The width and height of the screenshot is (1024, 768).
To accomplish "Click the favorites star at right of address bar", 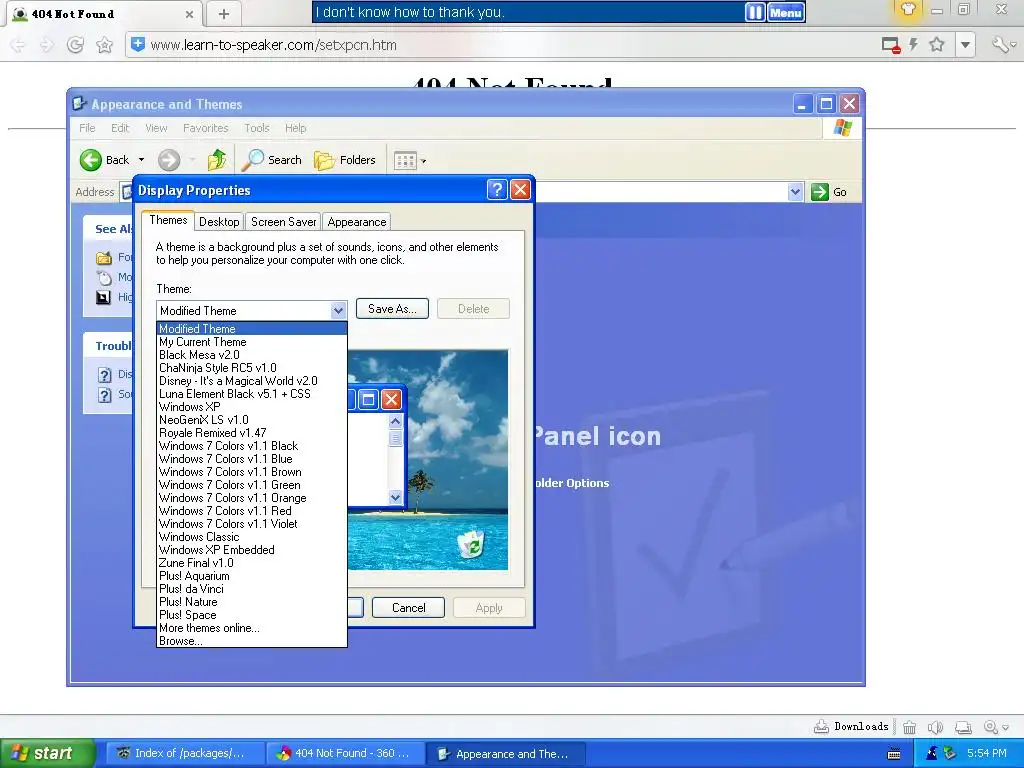I will [936, 44].
